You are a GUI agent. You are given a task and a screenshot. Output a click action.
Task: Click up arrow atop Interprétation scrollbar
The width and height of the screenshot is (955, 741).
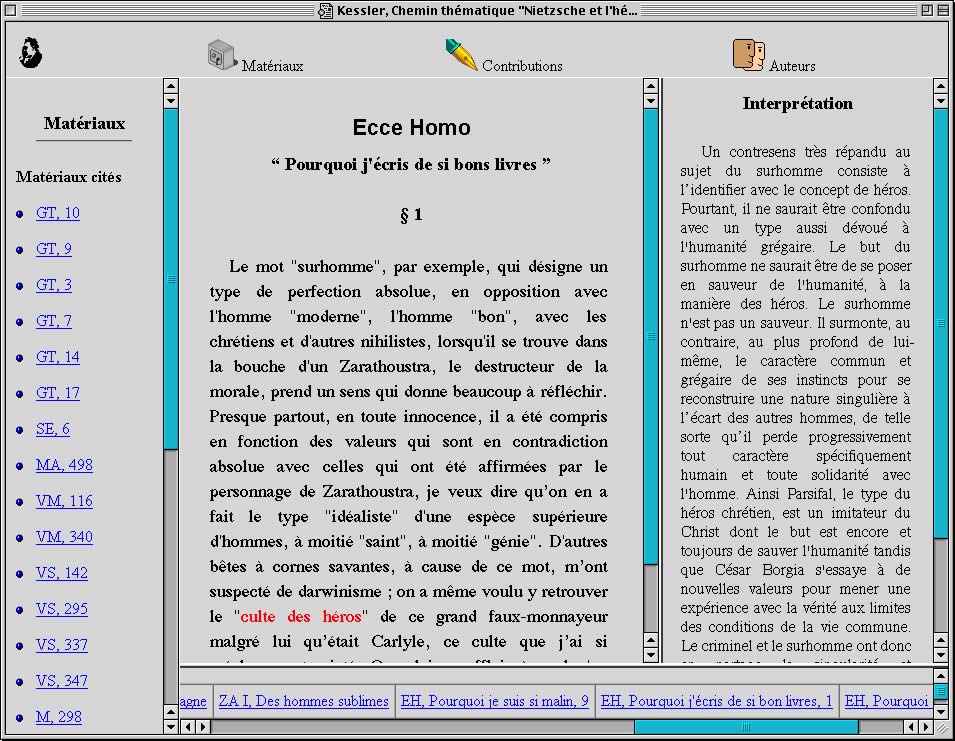point(940,85)
